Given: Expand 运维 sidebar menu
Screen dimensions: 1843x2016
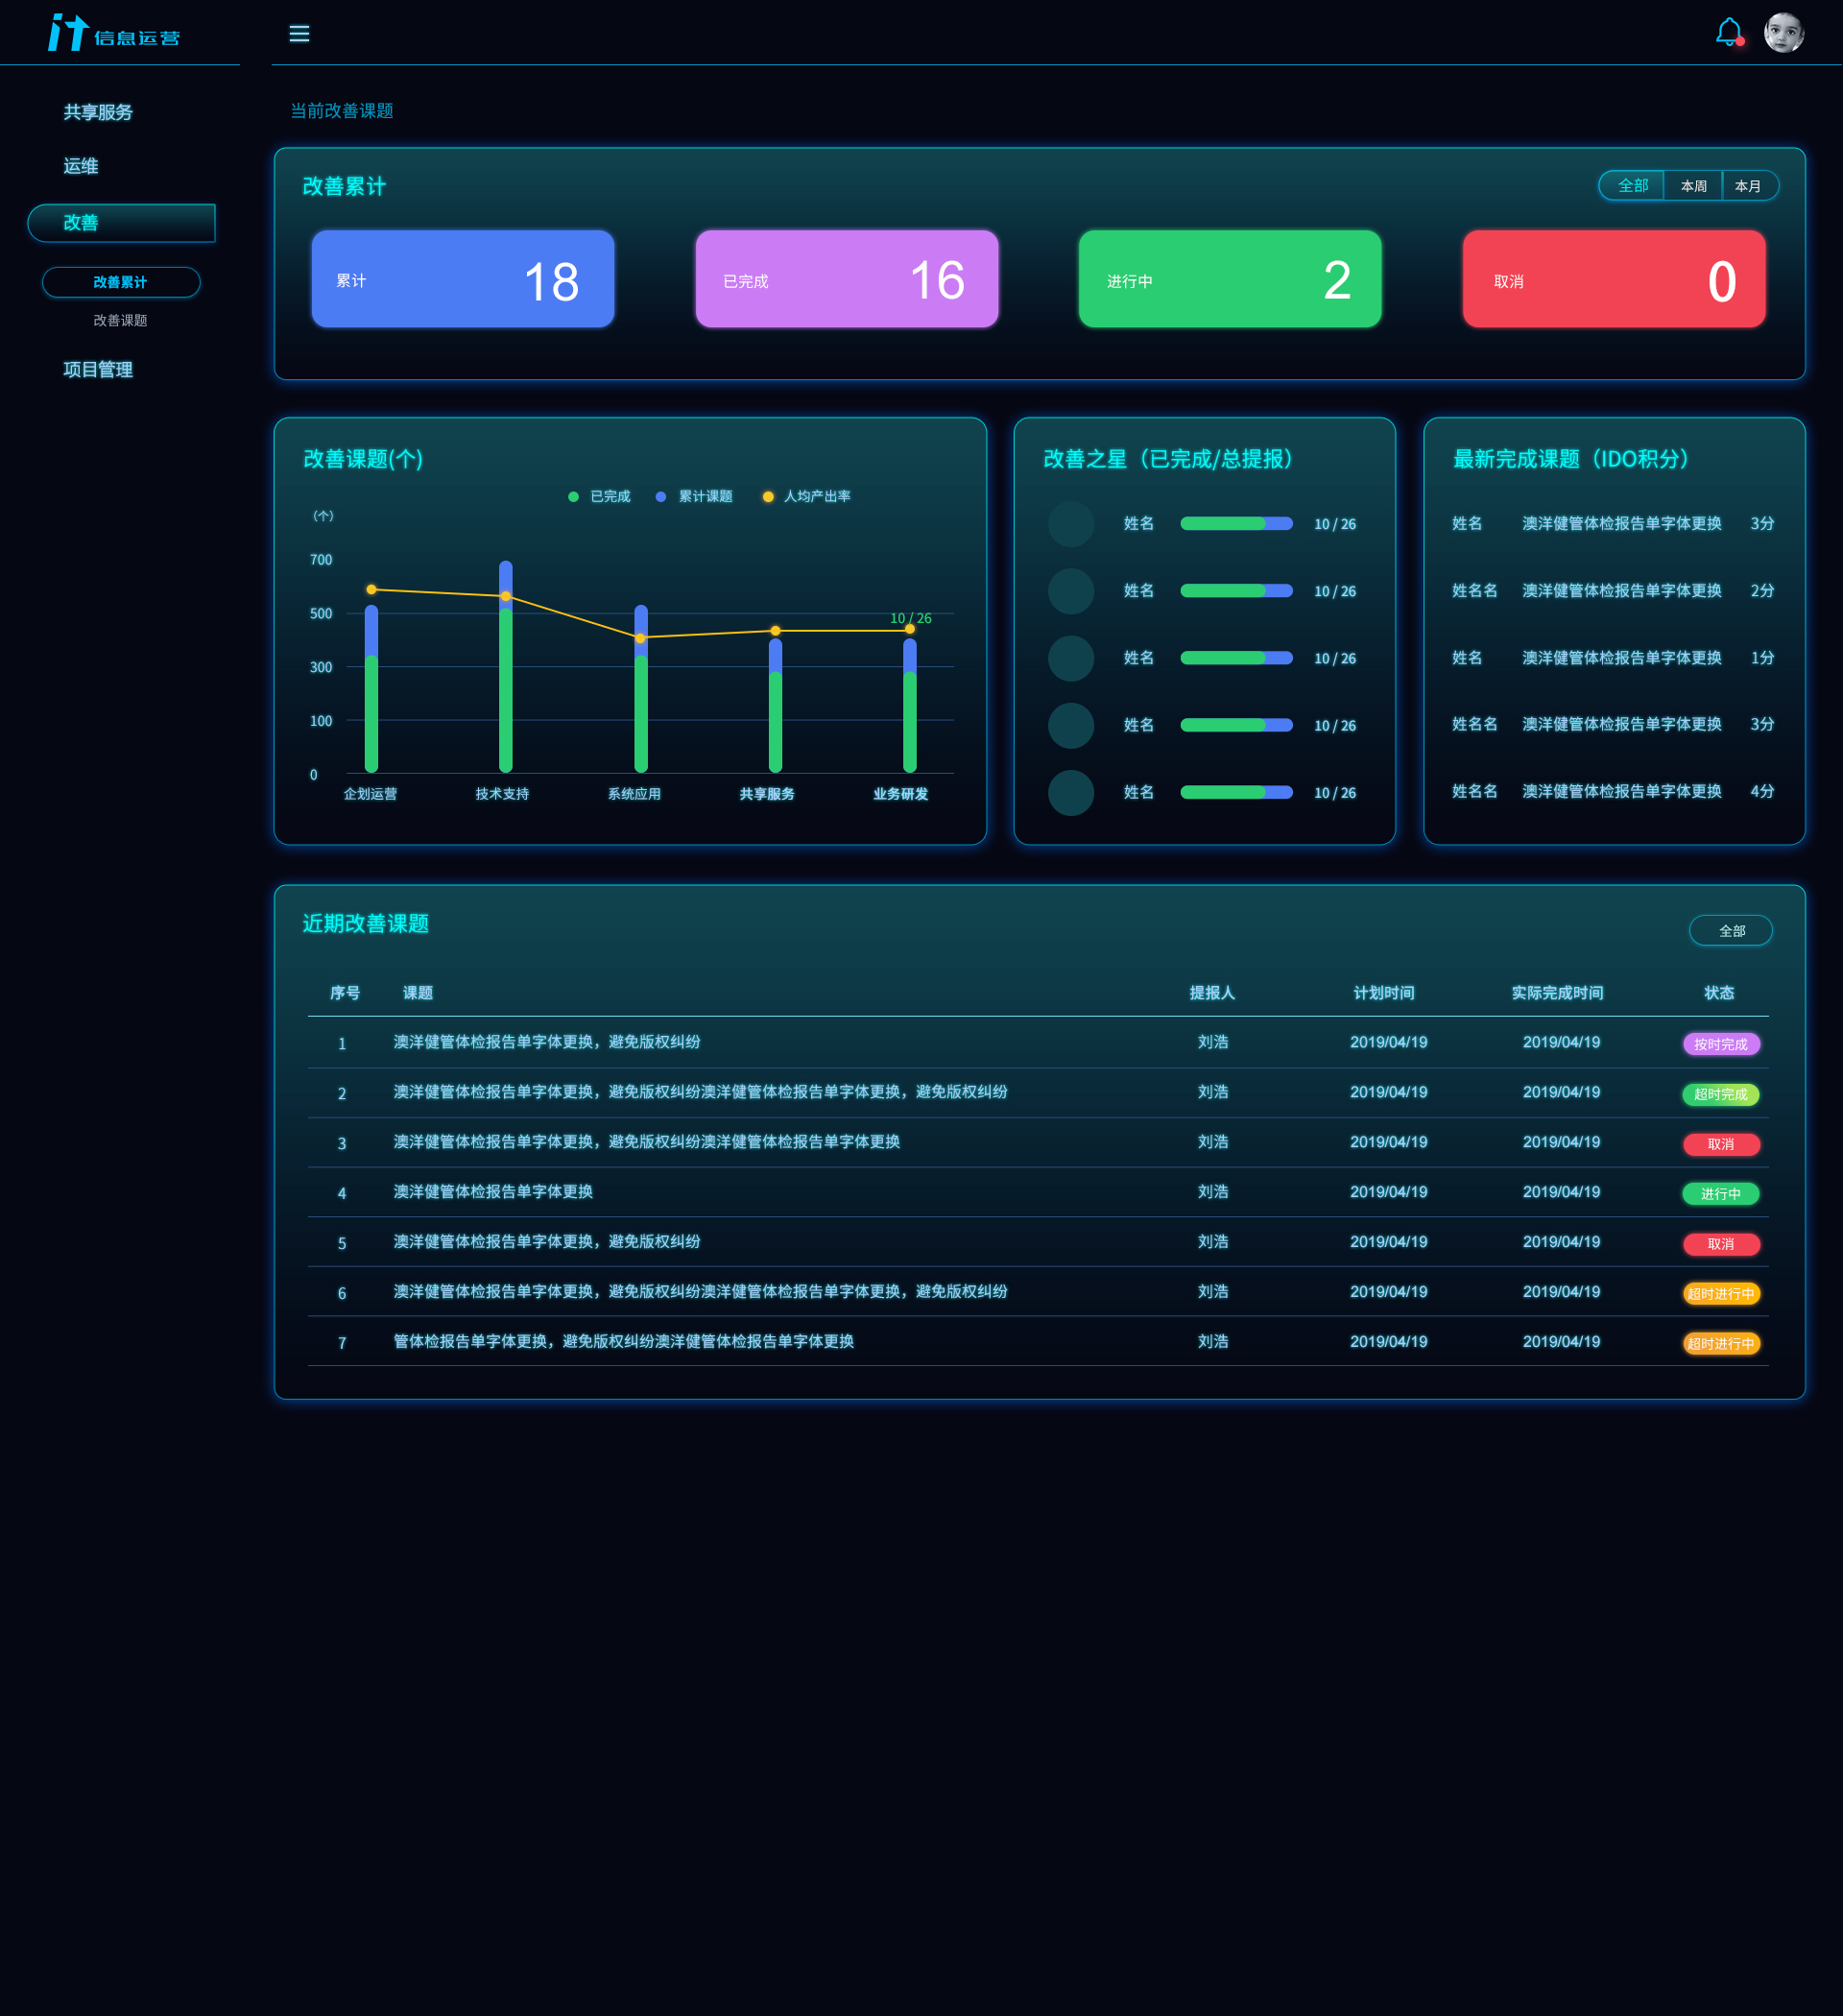Looking at the screenshot, I should (81, 166).
